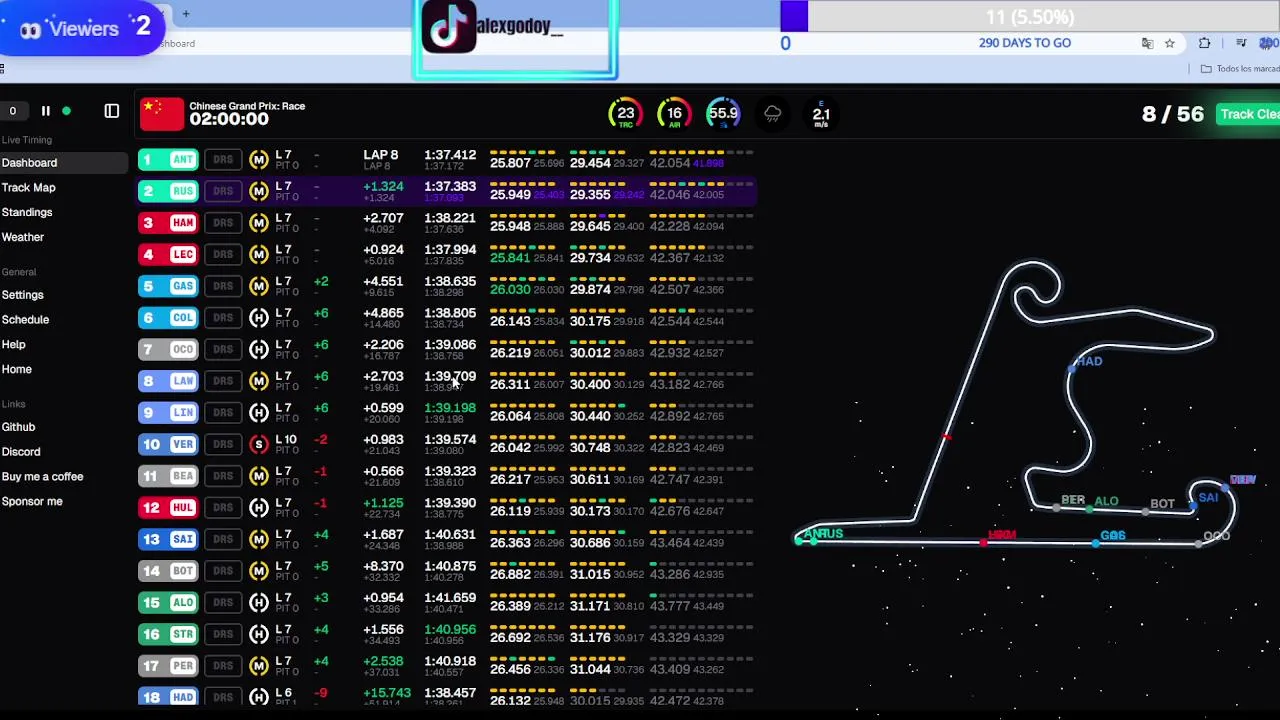Click the track temperature gauge showing 23

tap(626, 114)
